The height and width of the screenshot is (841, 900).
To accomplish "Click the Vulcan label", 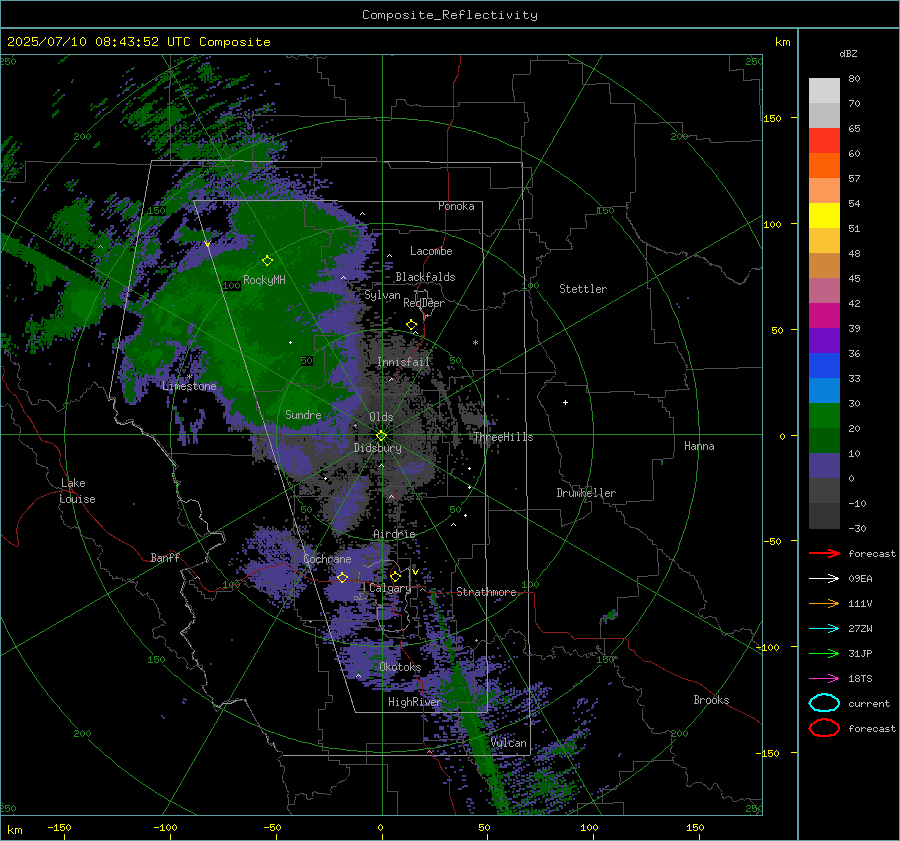I will [509, 743].
